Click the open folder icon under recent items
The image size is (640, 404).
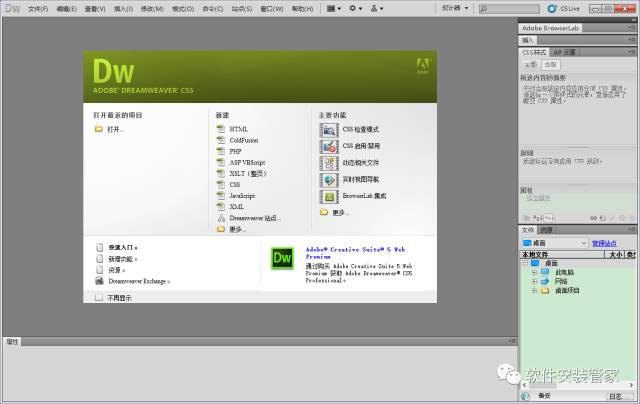pyautogui.click(x=99, y=129)
